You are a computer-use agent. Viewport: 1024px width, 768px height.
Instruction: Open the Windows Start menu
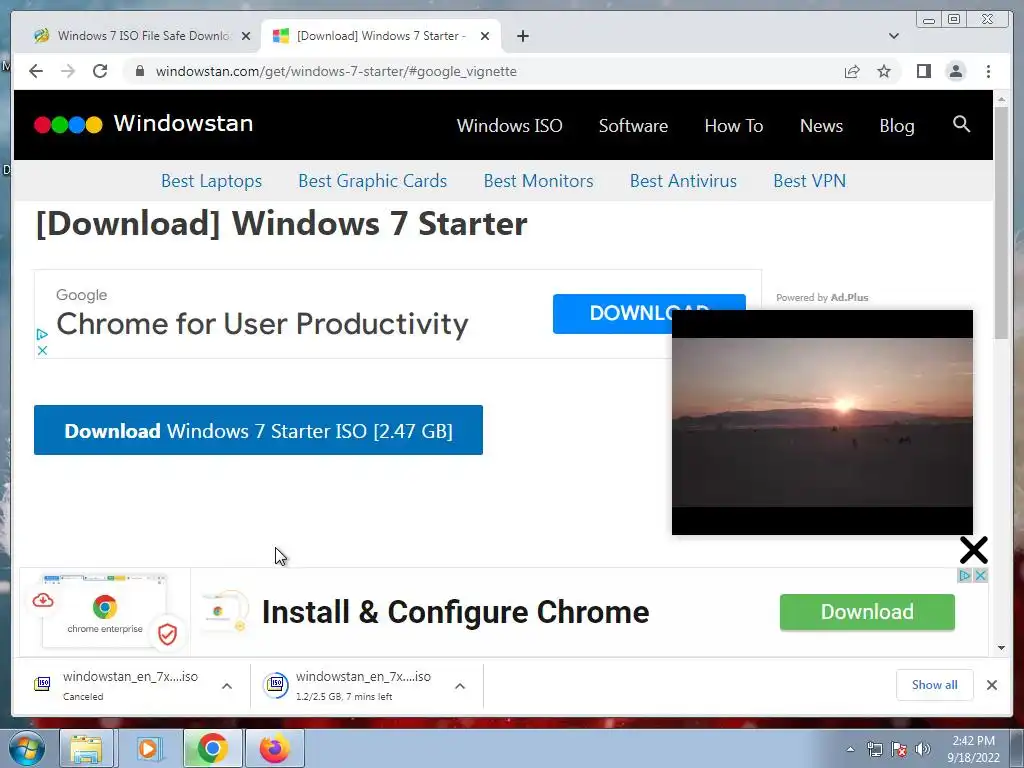(x=27, y=748)
